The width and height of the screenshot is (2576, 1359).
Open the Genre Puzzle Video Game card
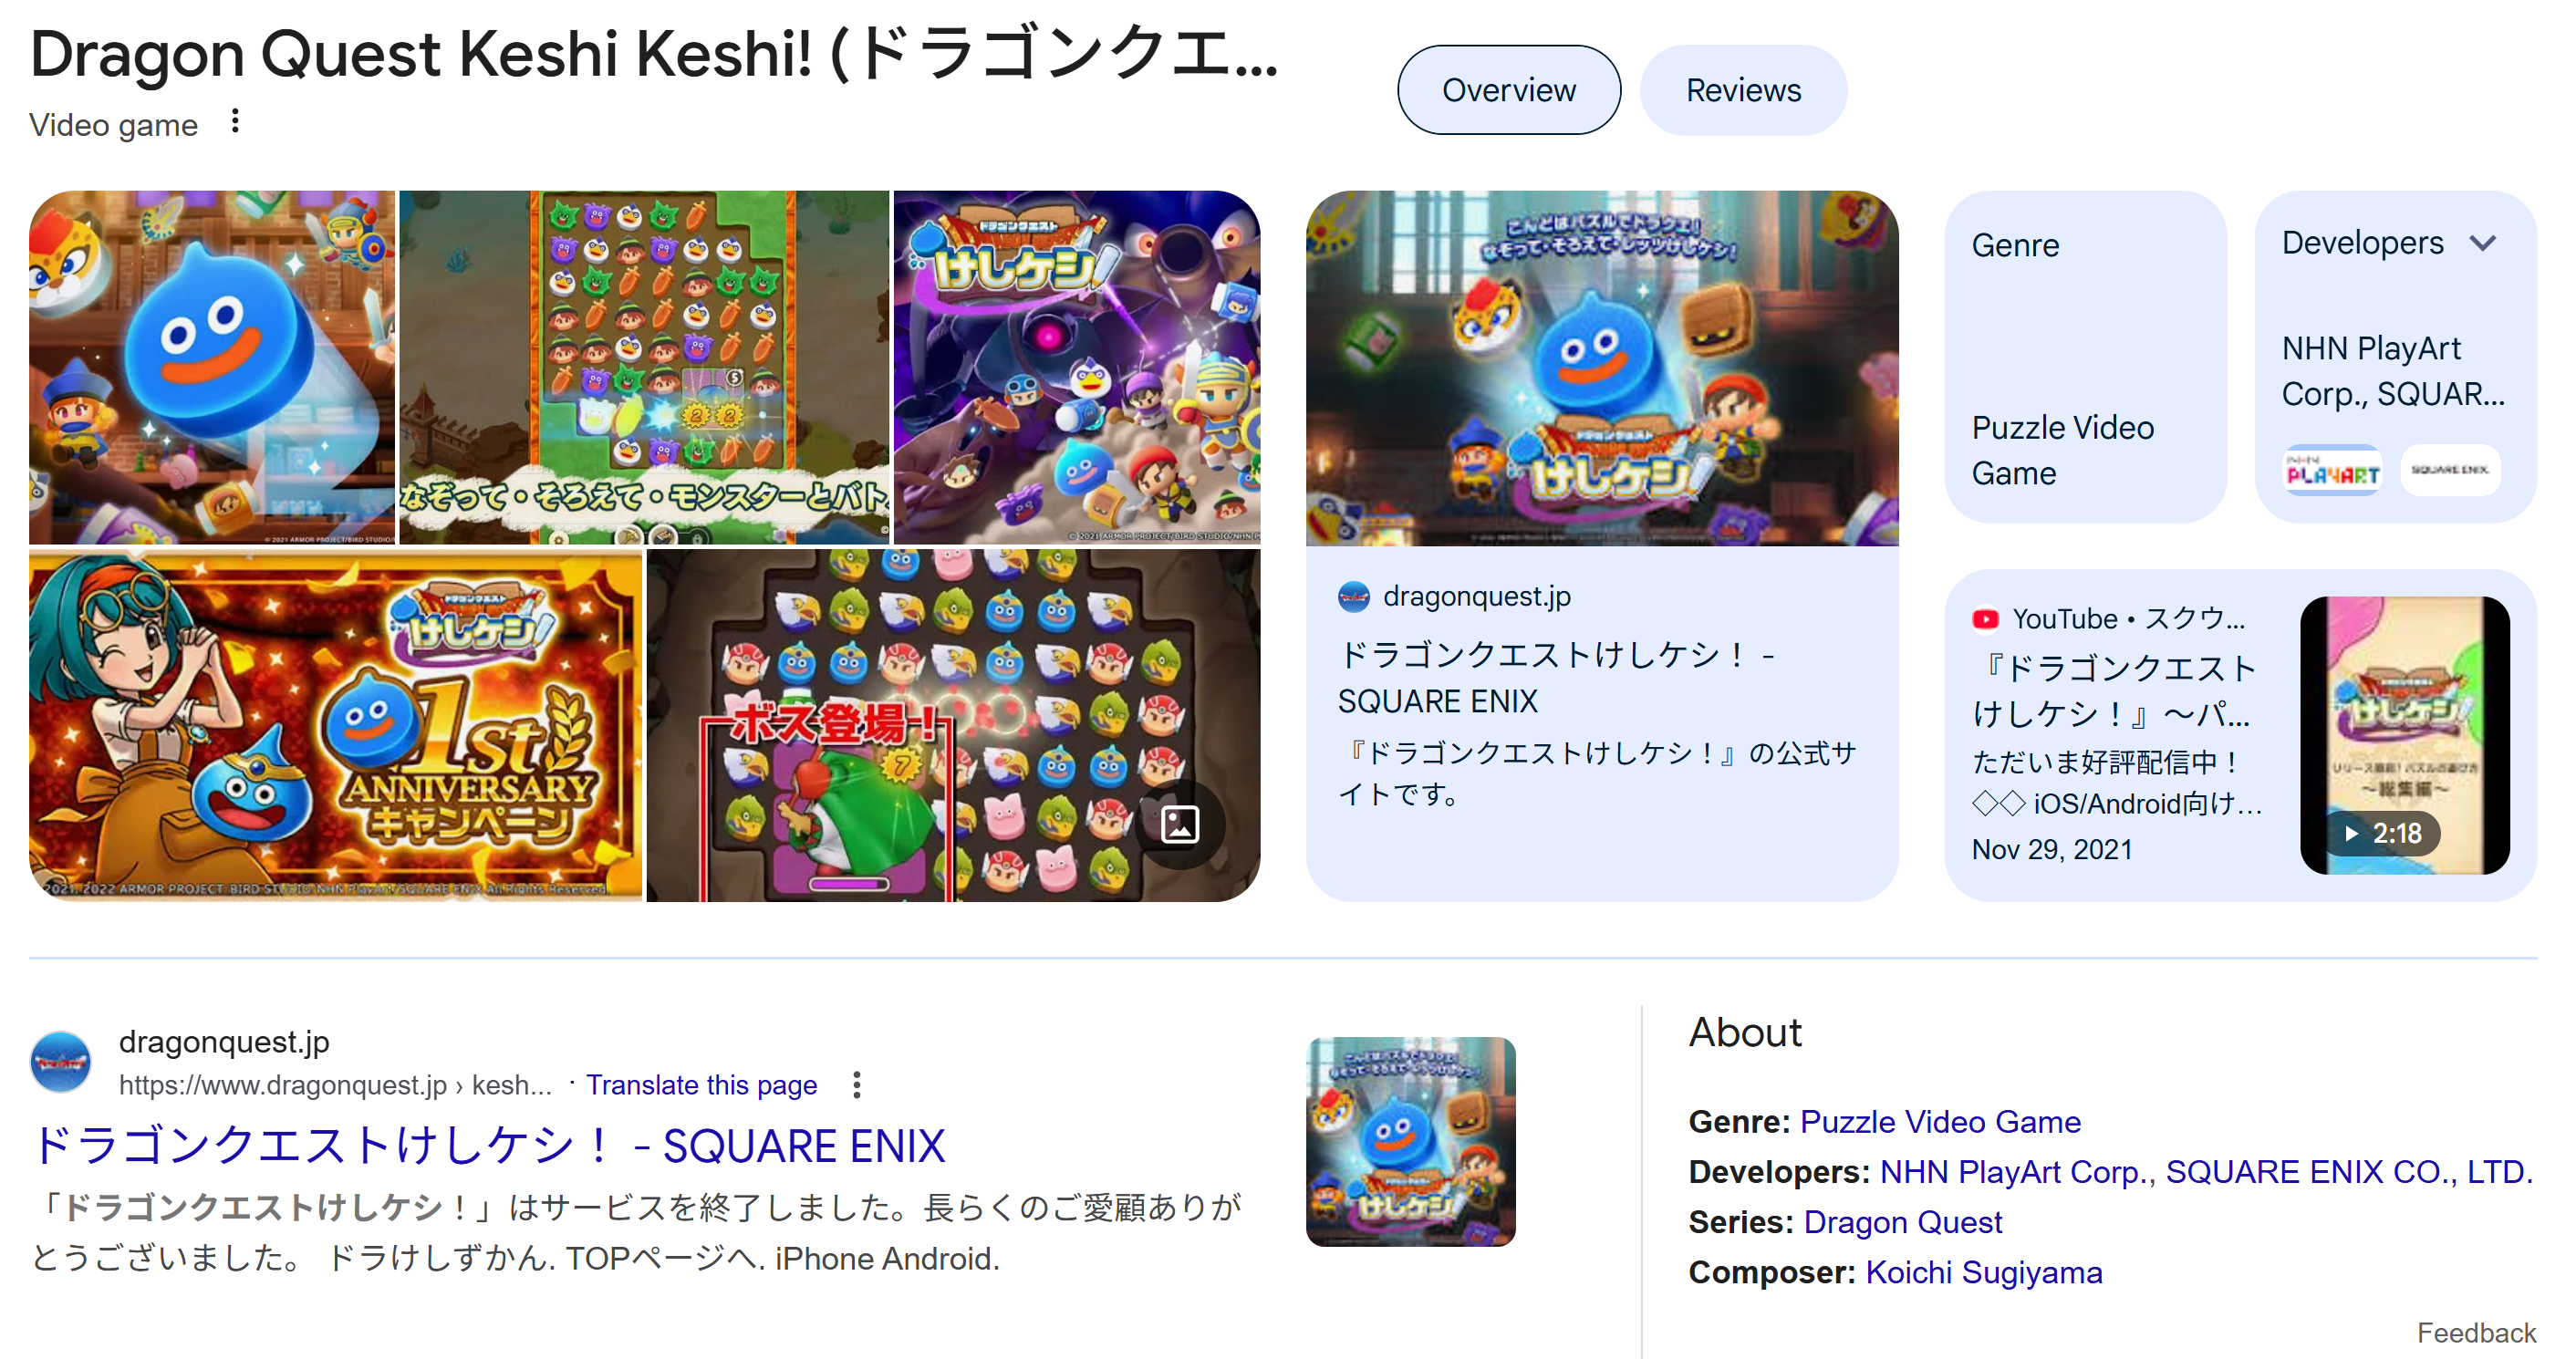tap(2085, 357)
